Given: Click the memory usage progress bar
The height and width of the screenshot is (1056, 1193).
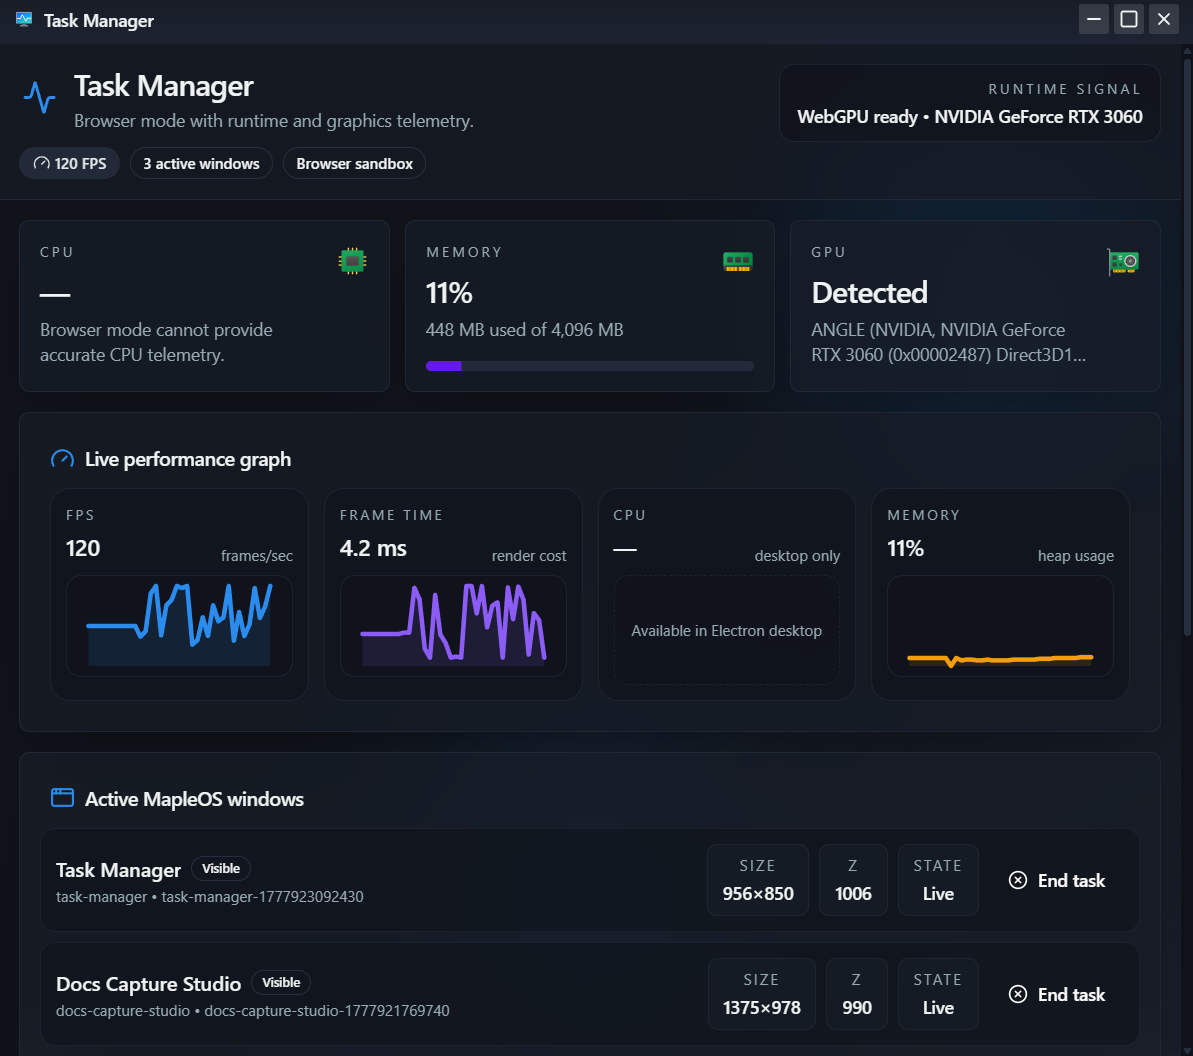Looking at the screenshot, I should click(590, 366).
